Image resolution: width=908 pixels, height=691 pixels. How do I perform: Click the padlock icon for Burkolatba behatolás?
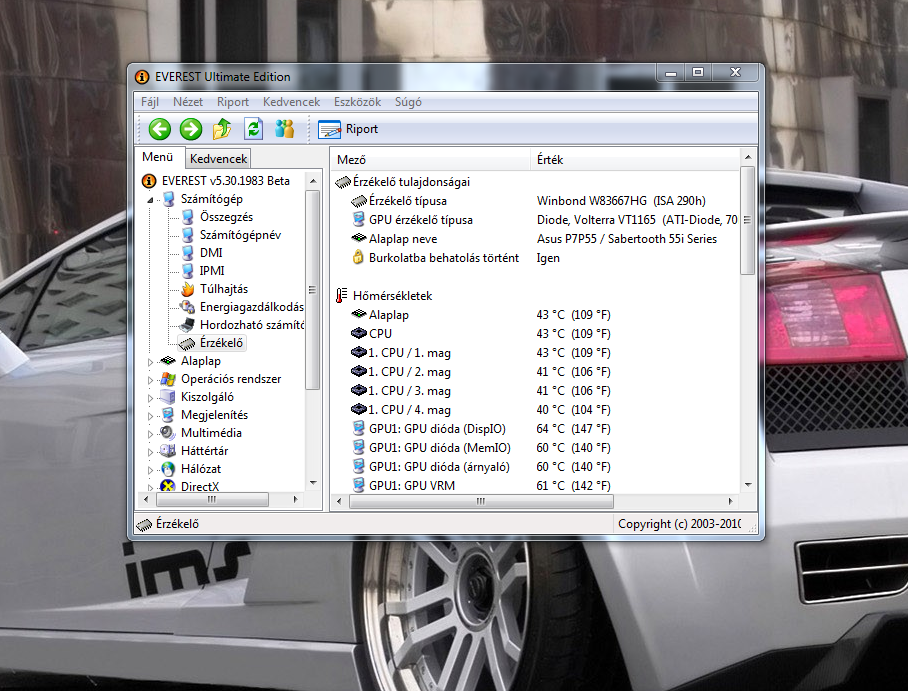358,257
